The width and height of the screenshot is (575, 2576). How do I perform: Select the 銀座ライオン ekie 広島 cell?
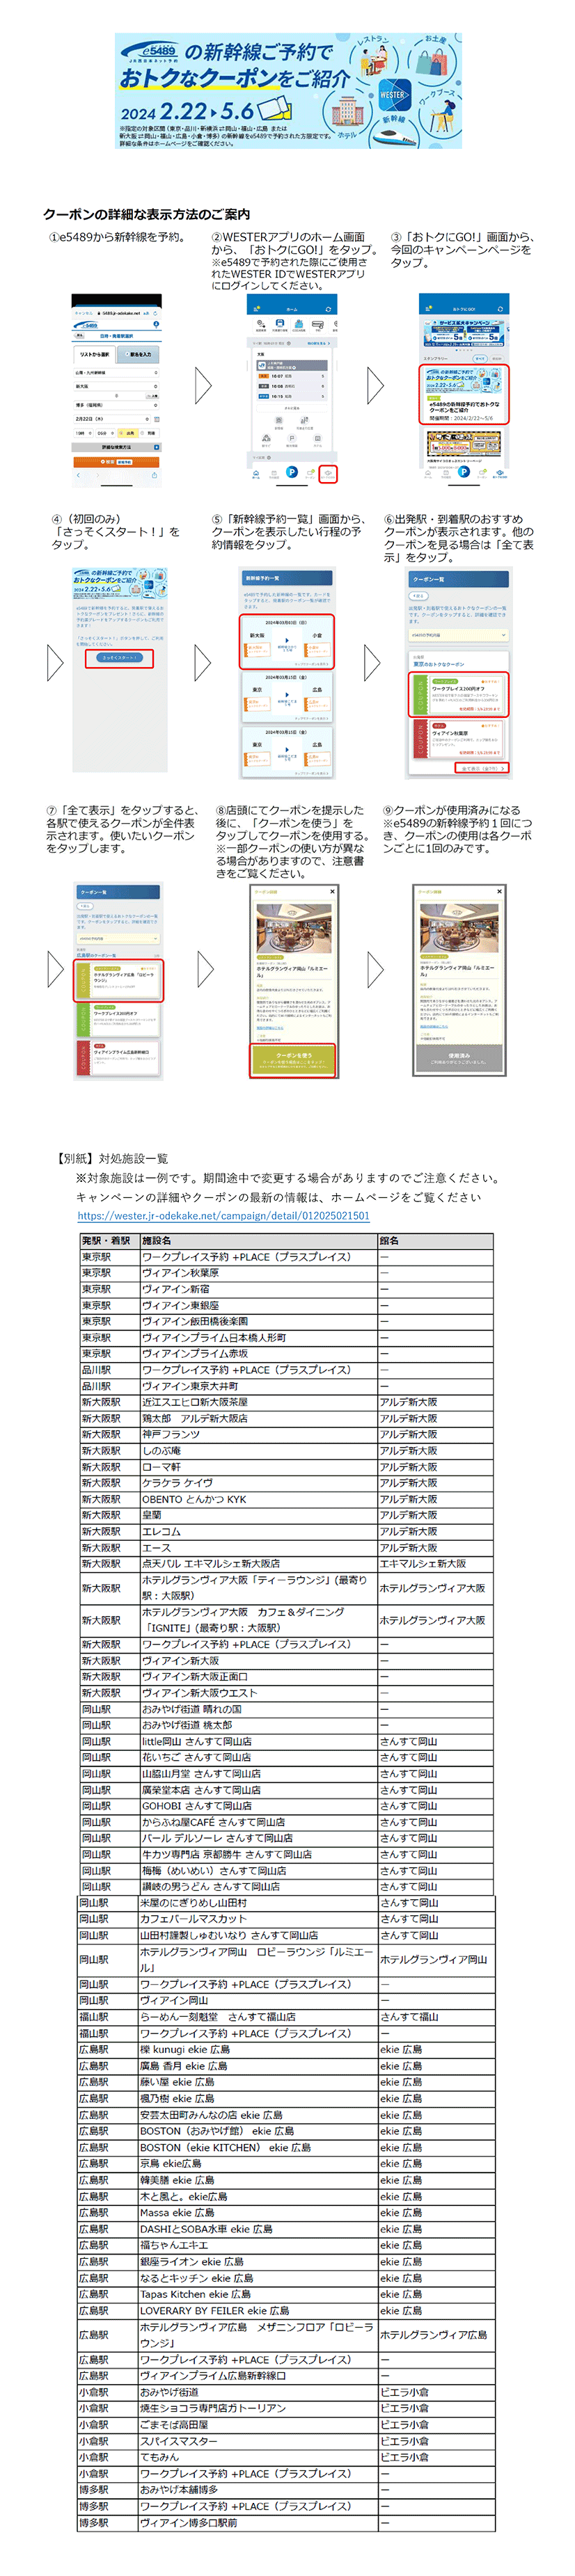tap(258, 2262)
